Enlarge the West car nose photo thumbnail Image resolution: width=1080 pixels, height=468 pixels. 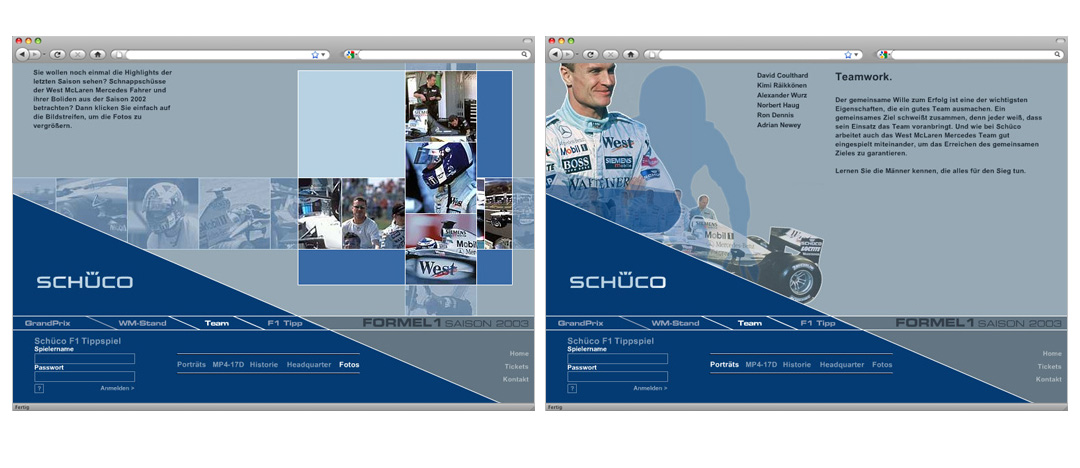click(x=441, y=249)
